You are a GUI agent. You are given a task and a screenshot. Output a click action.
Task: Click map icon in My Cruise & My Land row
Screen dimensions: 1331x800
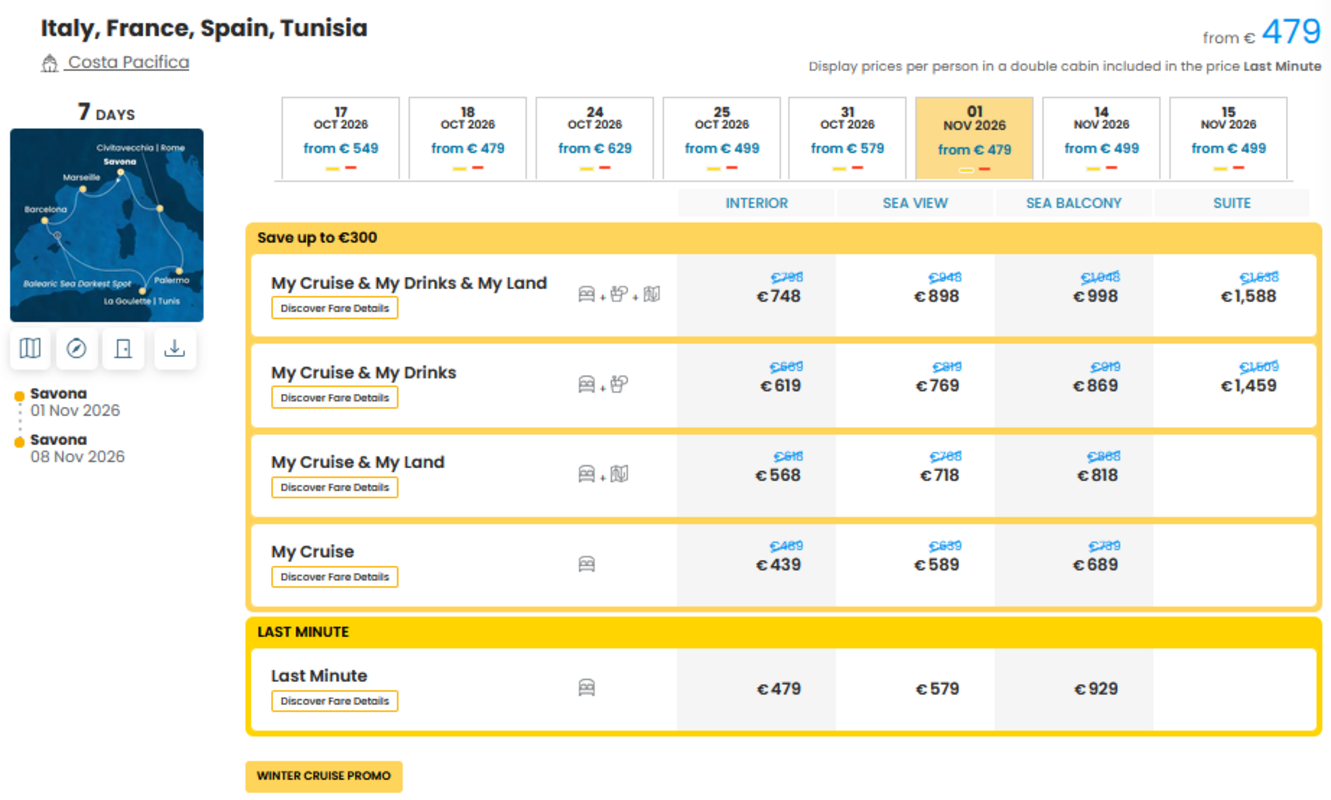tap(620, 474)
